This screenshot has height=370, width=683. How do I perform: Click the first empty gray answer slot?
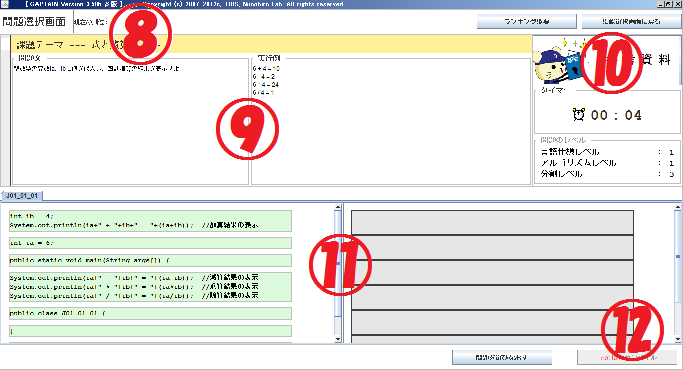[x=492, y=223]
